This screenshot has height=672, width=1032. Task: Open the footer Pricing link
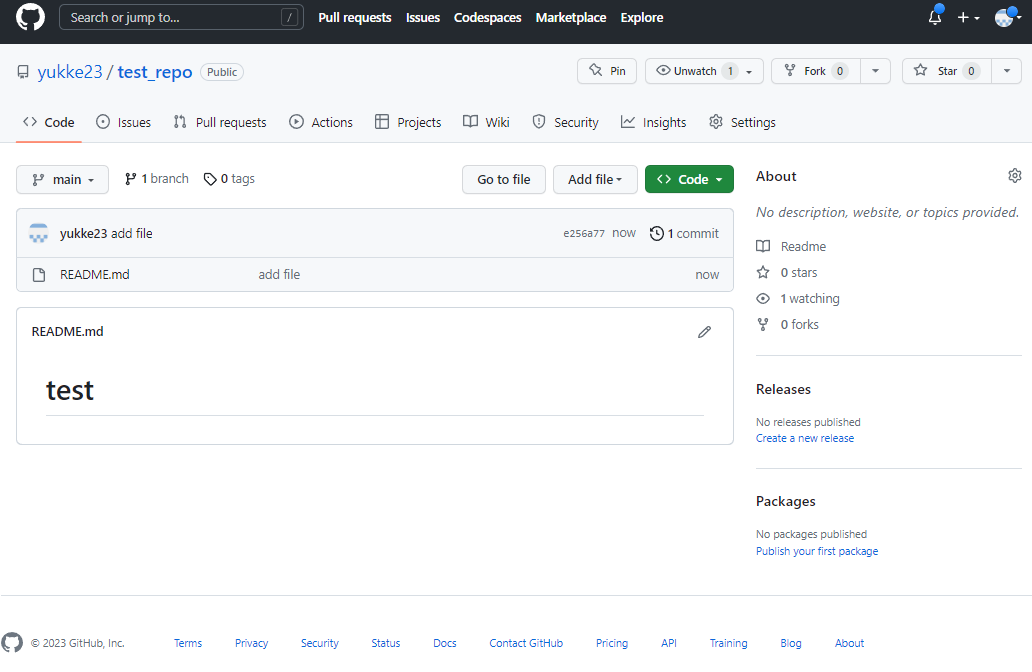(x=612, y=643)
